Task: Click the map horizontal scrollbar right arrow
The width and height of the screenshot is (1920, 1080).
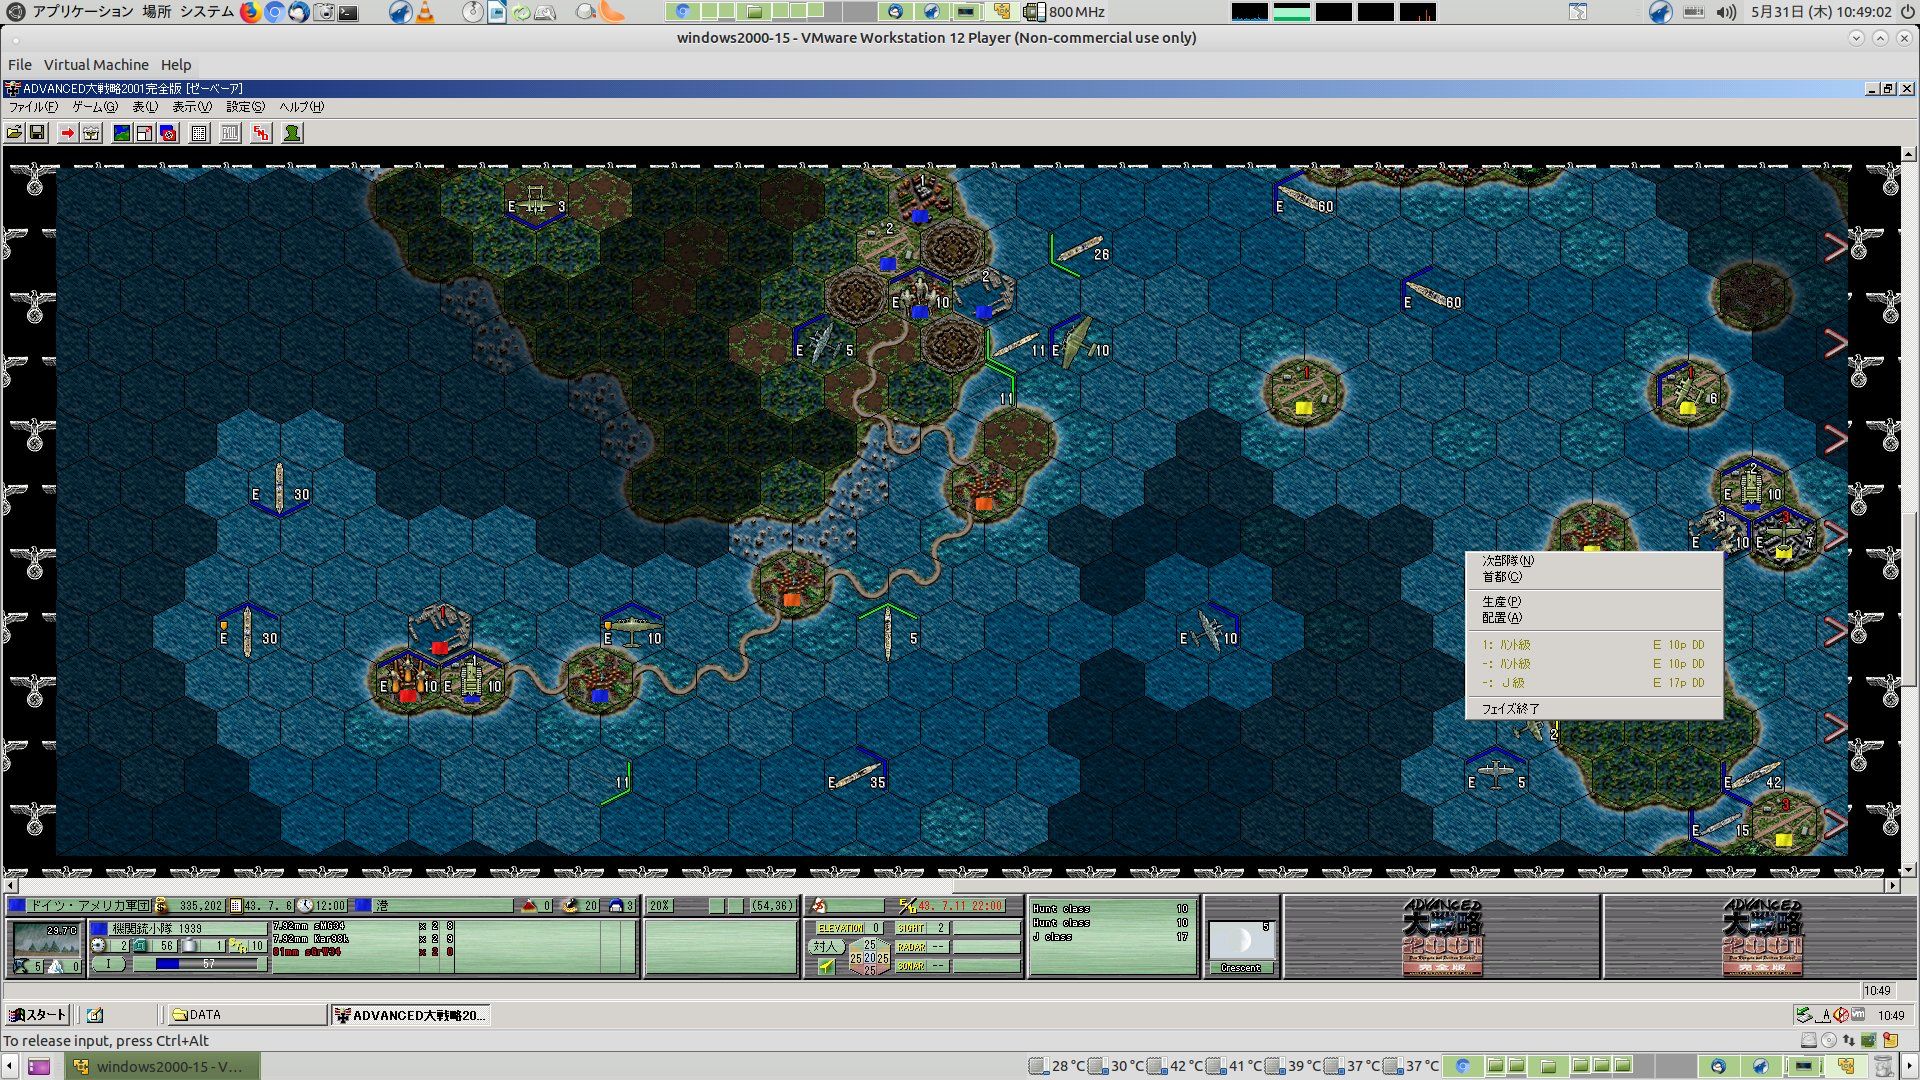Action: 1892,886
